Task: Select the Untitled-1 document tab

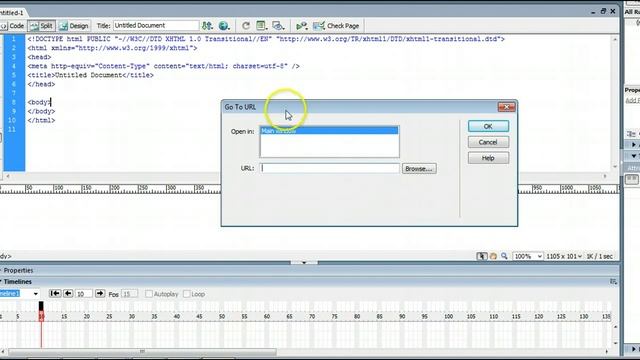Action: tap(12, 13)
